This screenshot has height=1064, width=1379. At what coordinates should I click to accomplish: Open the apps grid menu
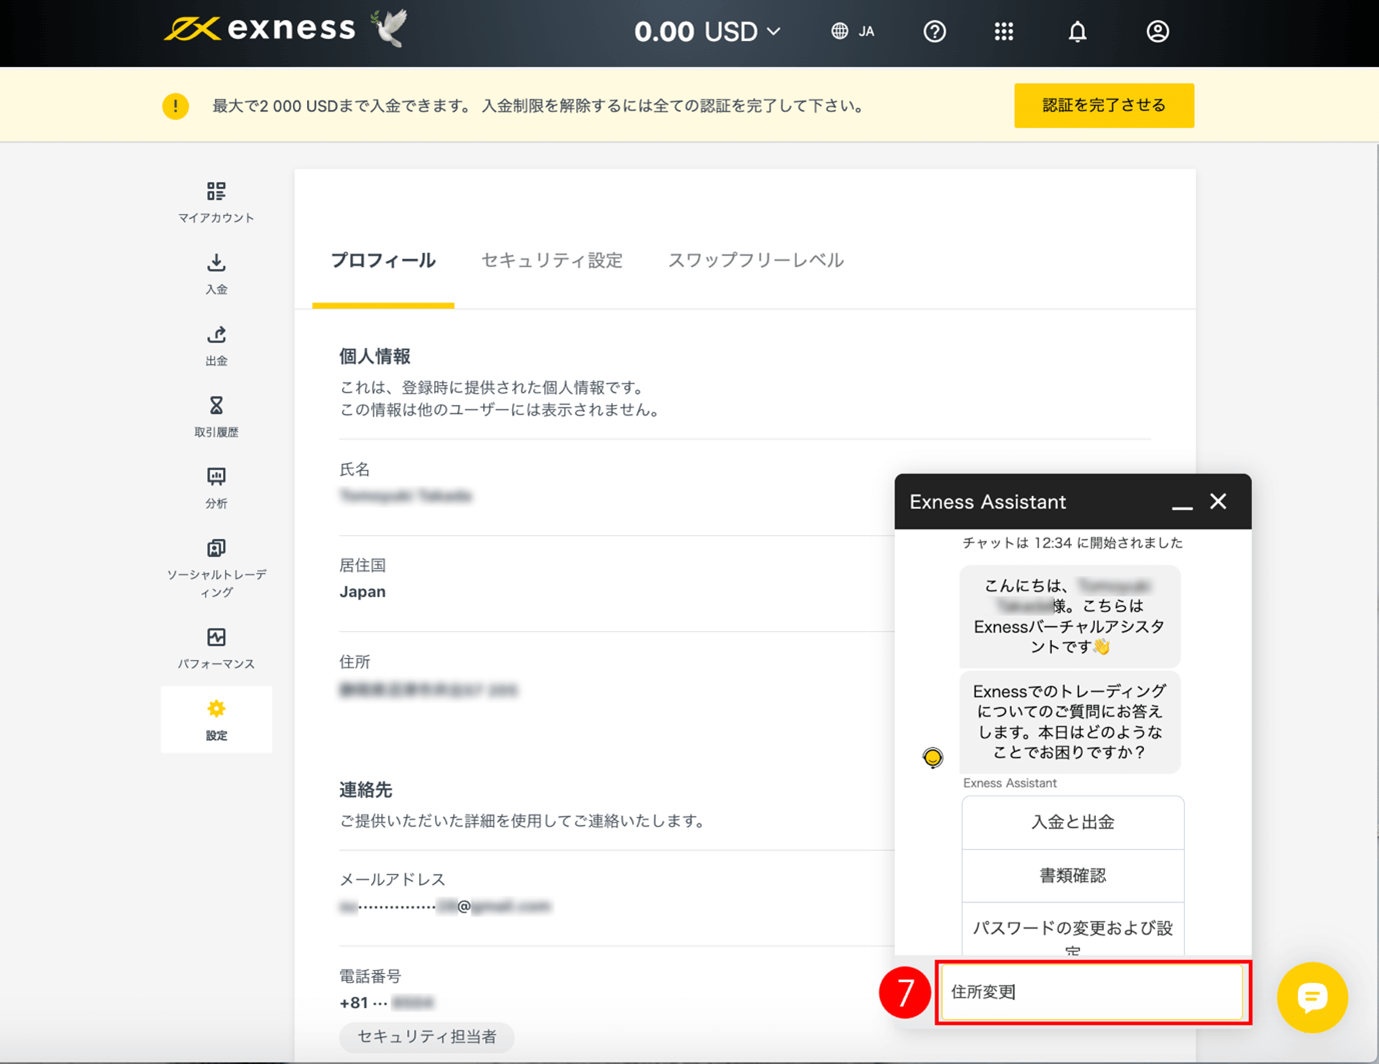click(x=1004, y=32)
